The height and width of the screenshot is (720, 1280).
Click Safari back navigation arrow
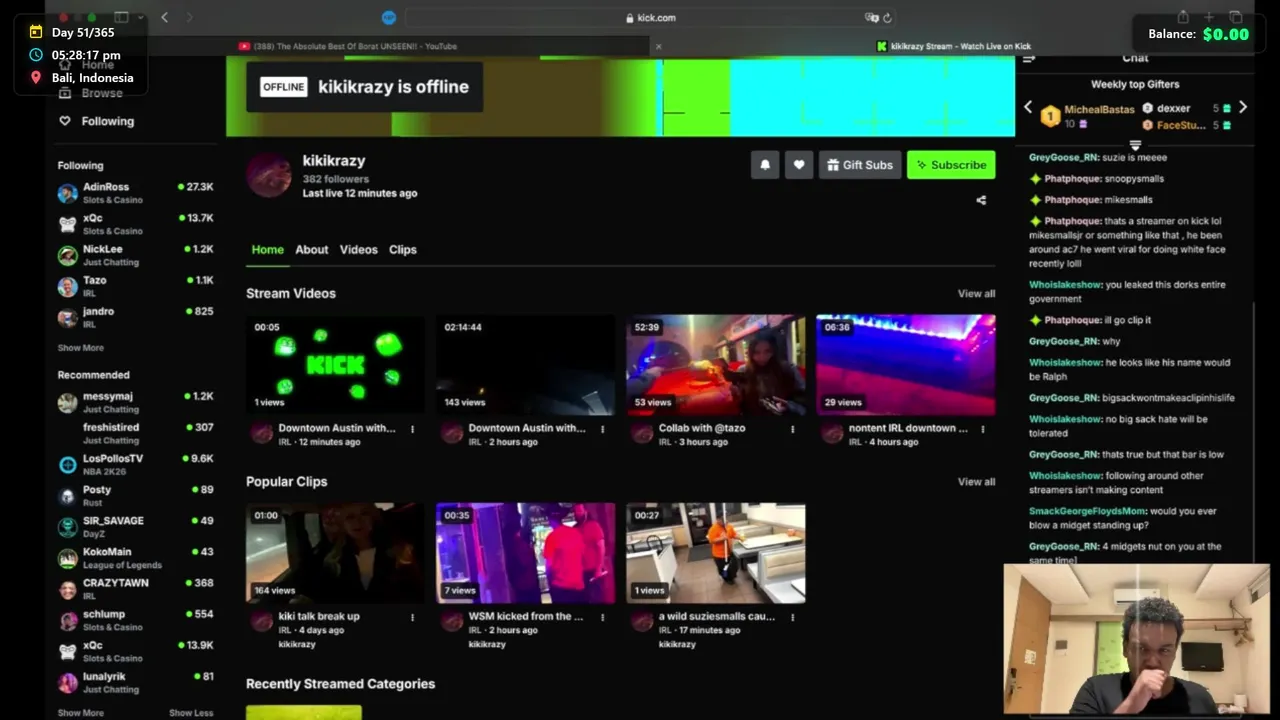point(164,17)
